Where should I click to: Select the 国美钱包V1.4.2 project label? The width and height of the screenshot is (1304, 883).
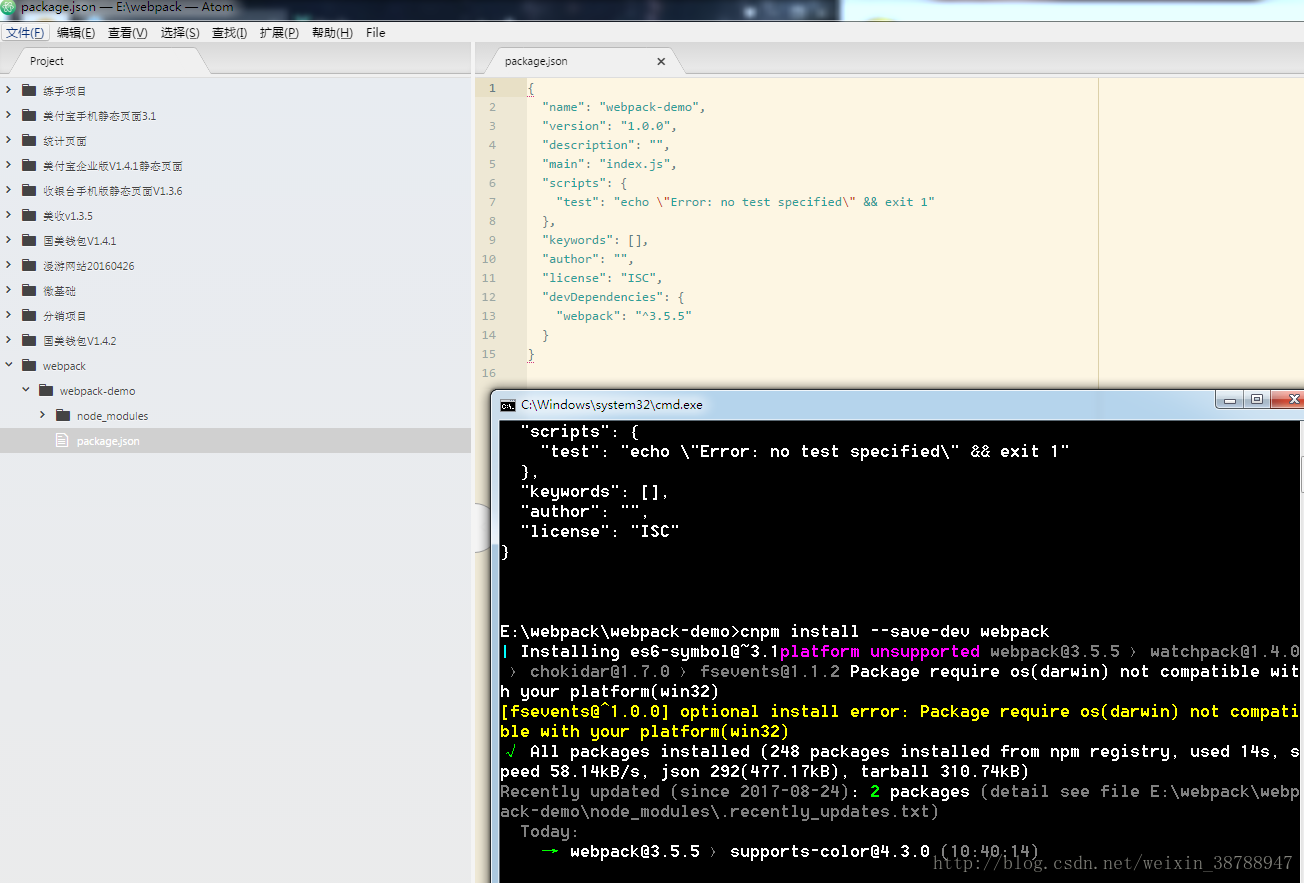[79, 341]
